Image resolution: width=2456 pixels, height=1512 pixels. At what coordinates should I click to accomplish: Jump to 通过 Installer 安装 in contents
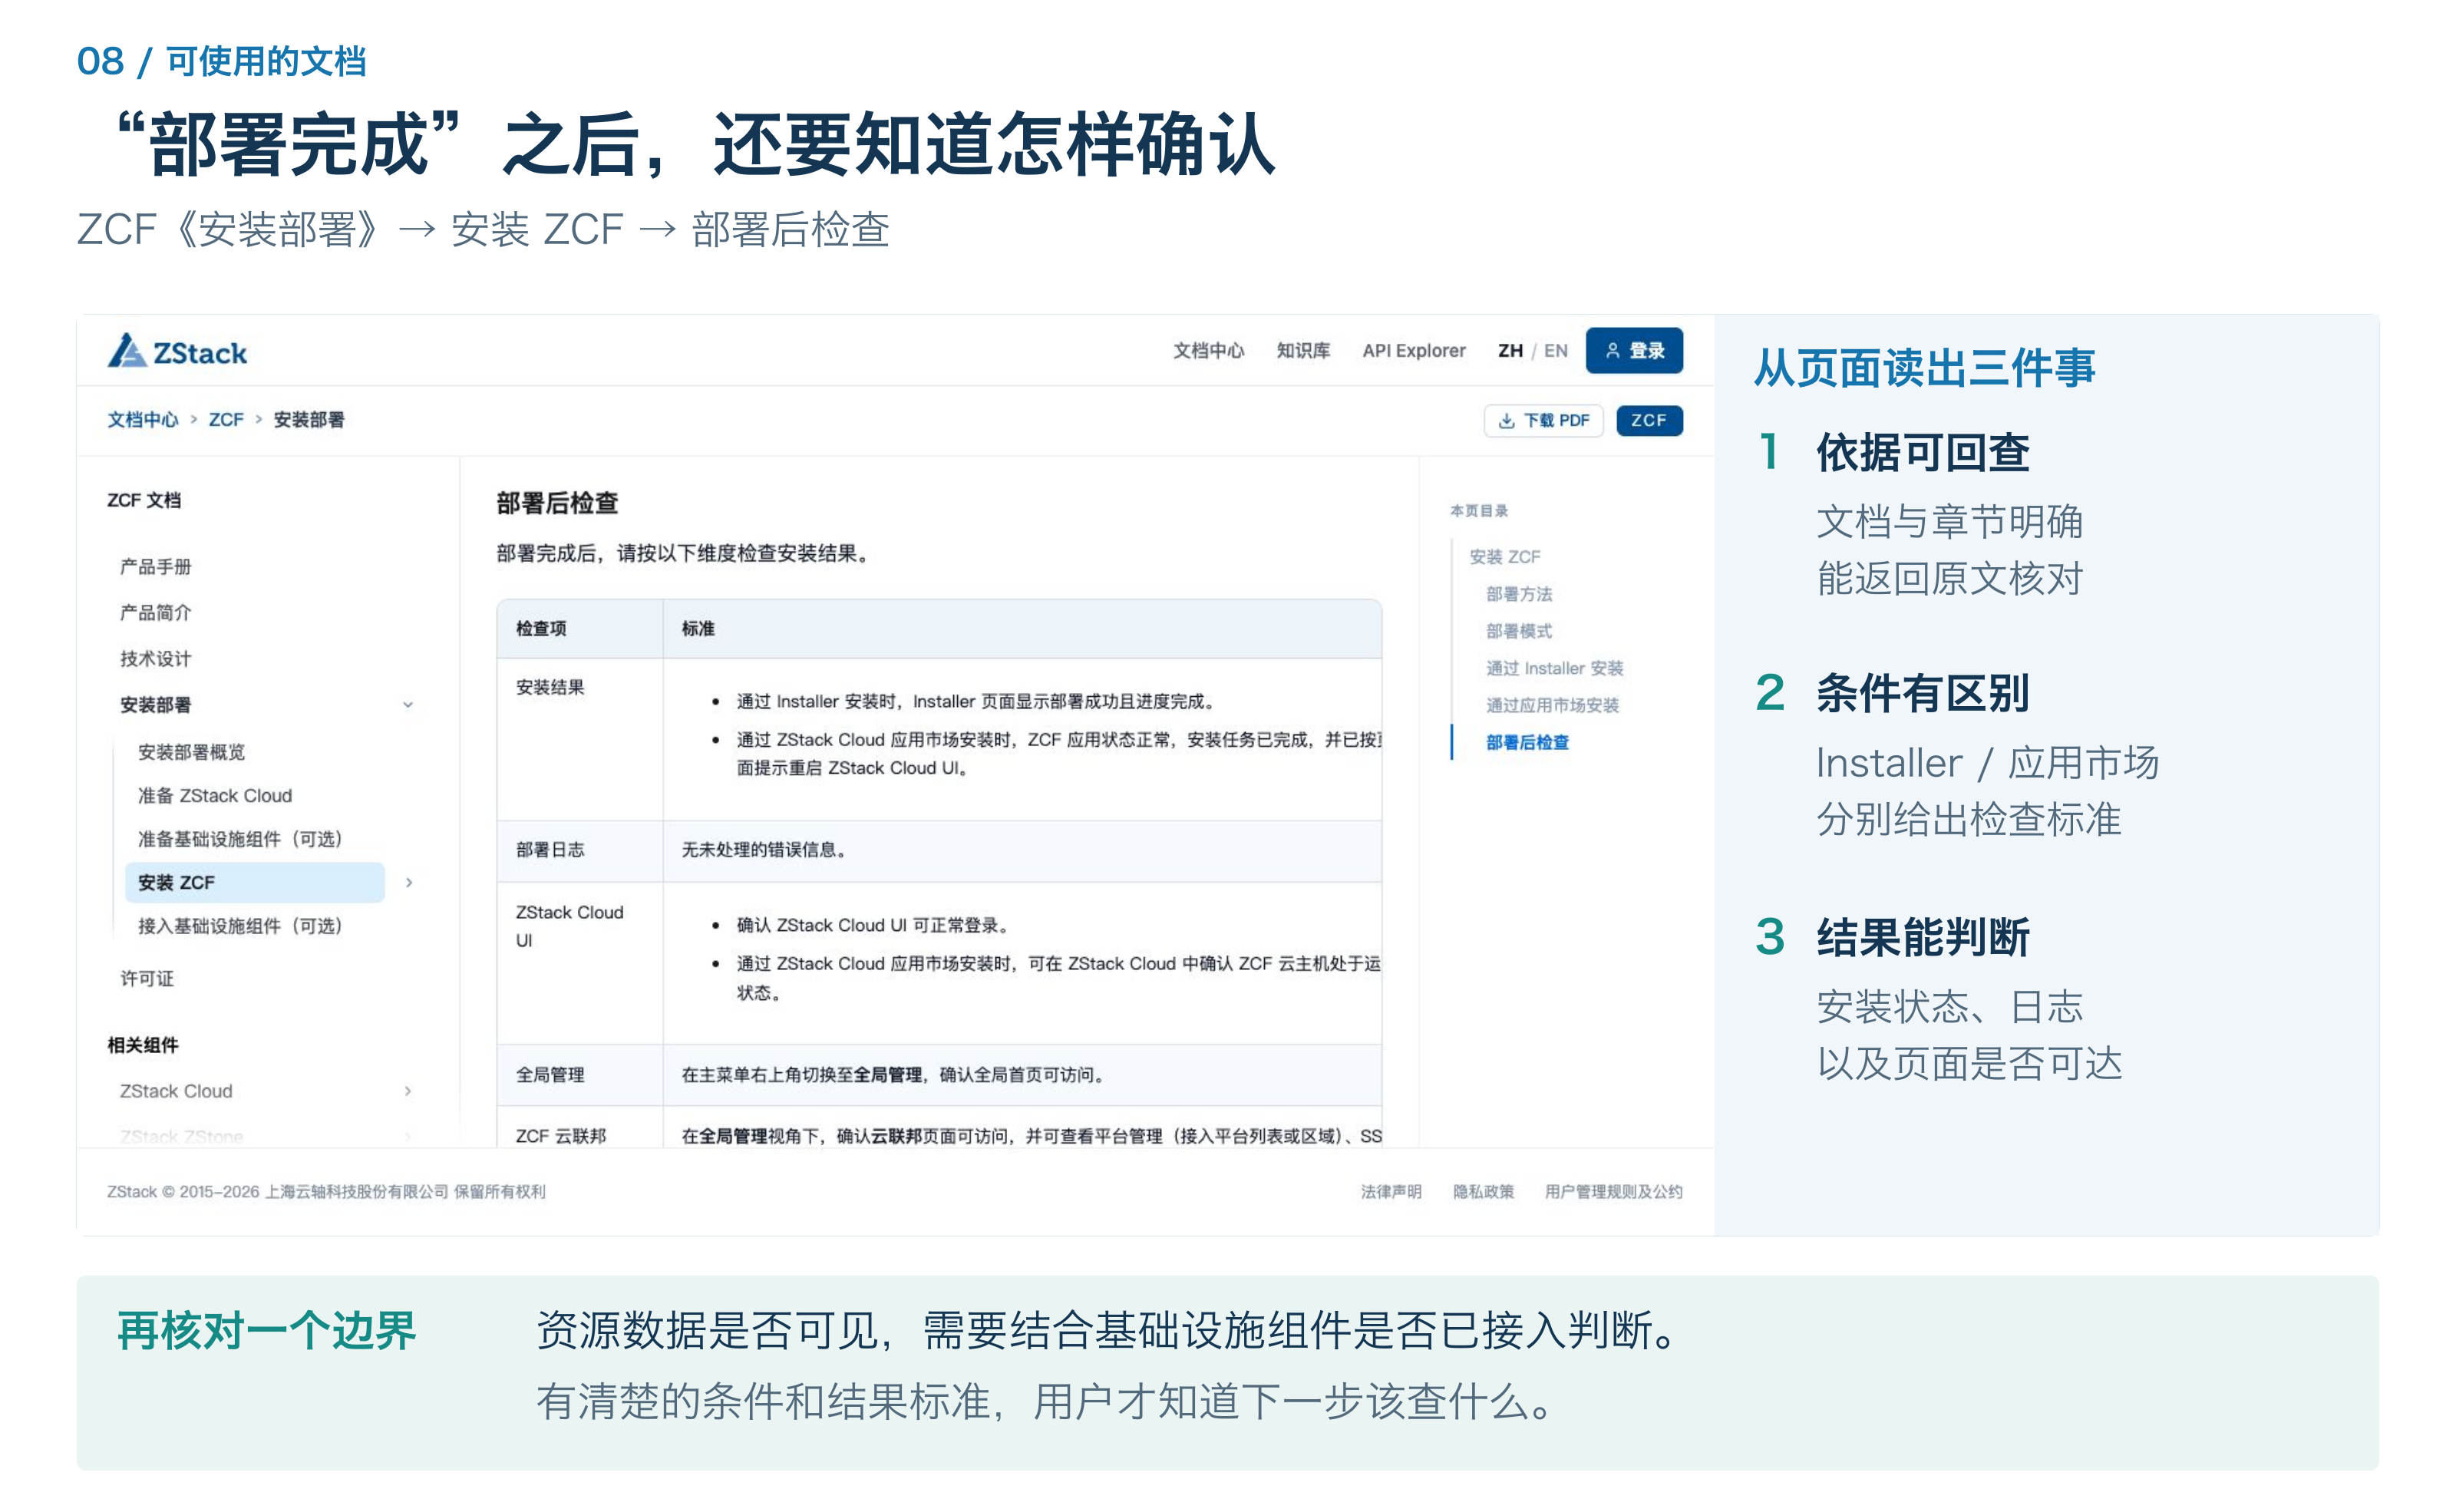coord(1554,668)
